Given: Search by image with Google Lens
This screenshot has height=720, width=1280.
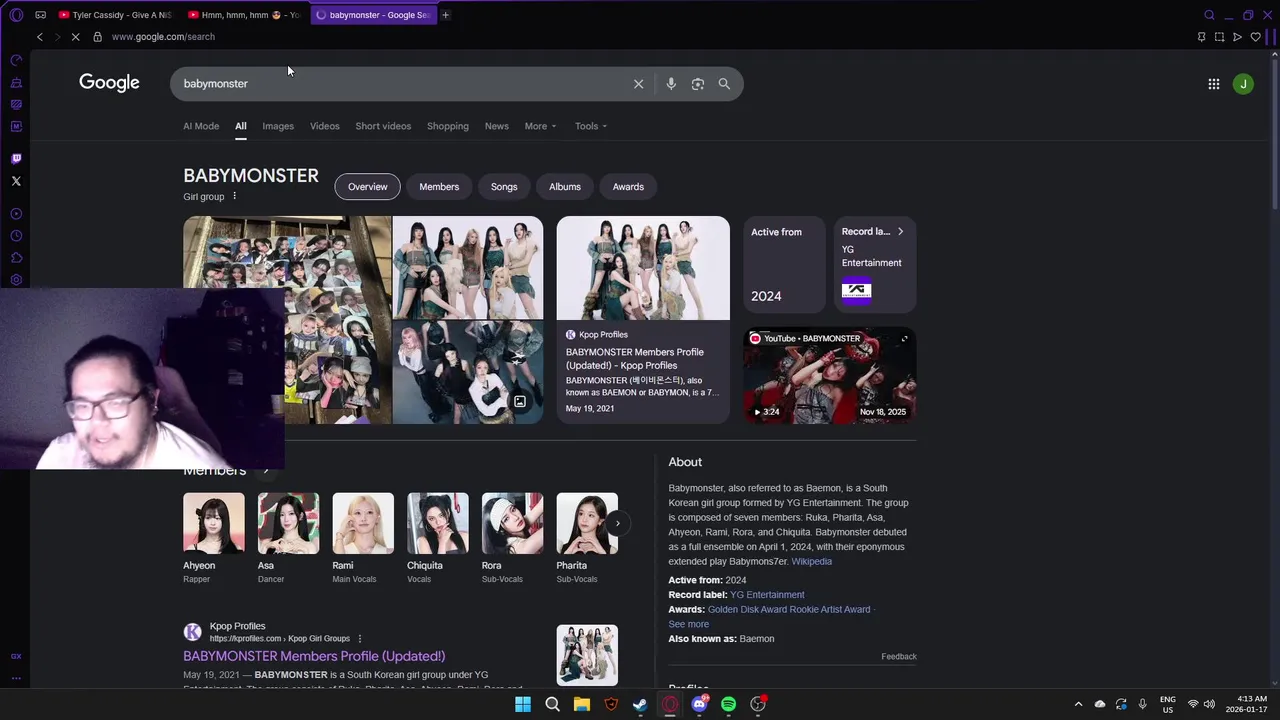Looking at the screenshot, I should [698, 84].
